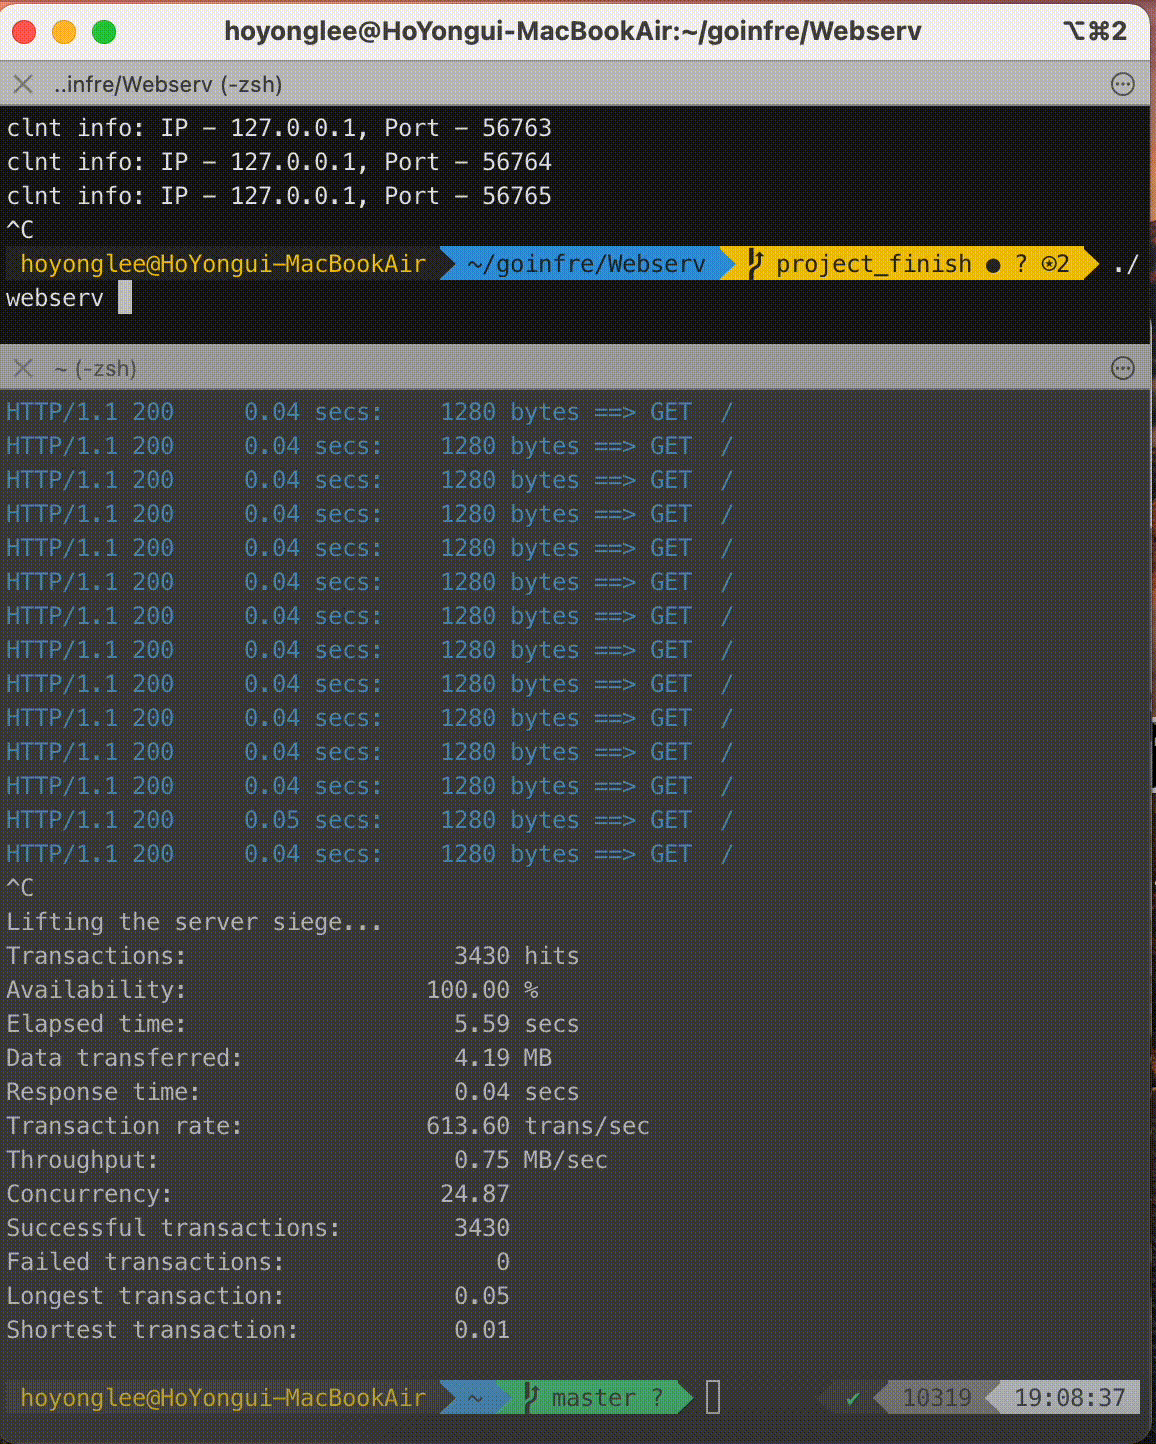Image resolution: width=1156 pixels, height=1444 pixels.
Task: Close the ~ (-zsh) pane with its X icon
Action: 23,368
